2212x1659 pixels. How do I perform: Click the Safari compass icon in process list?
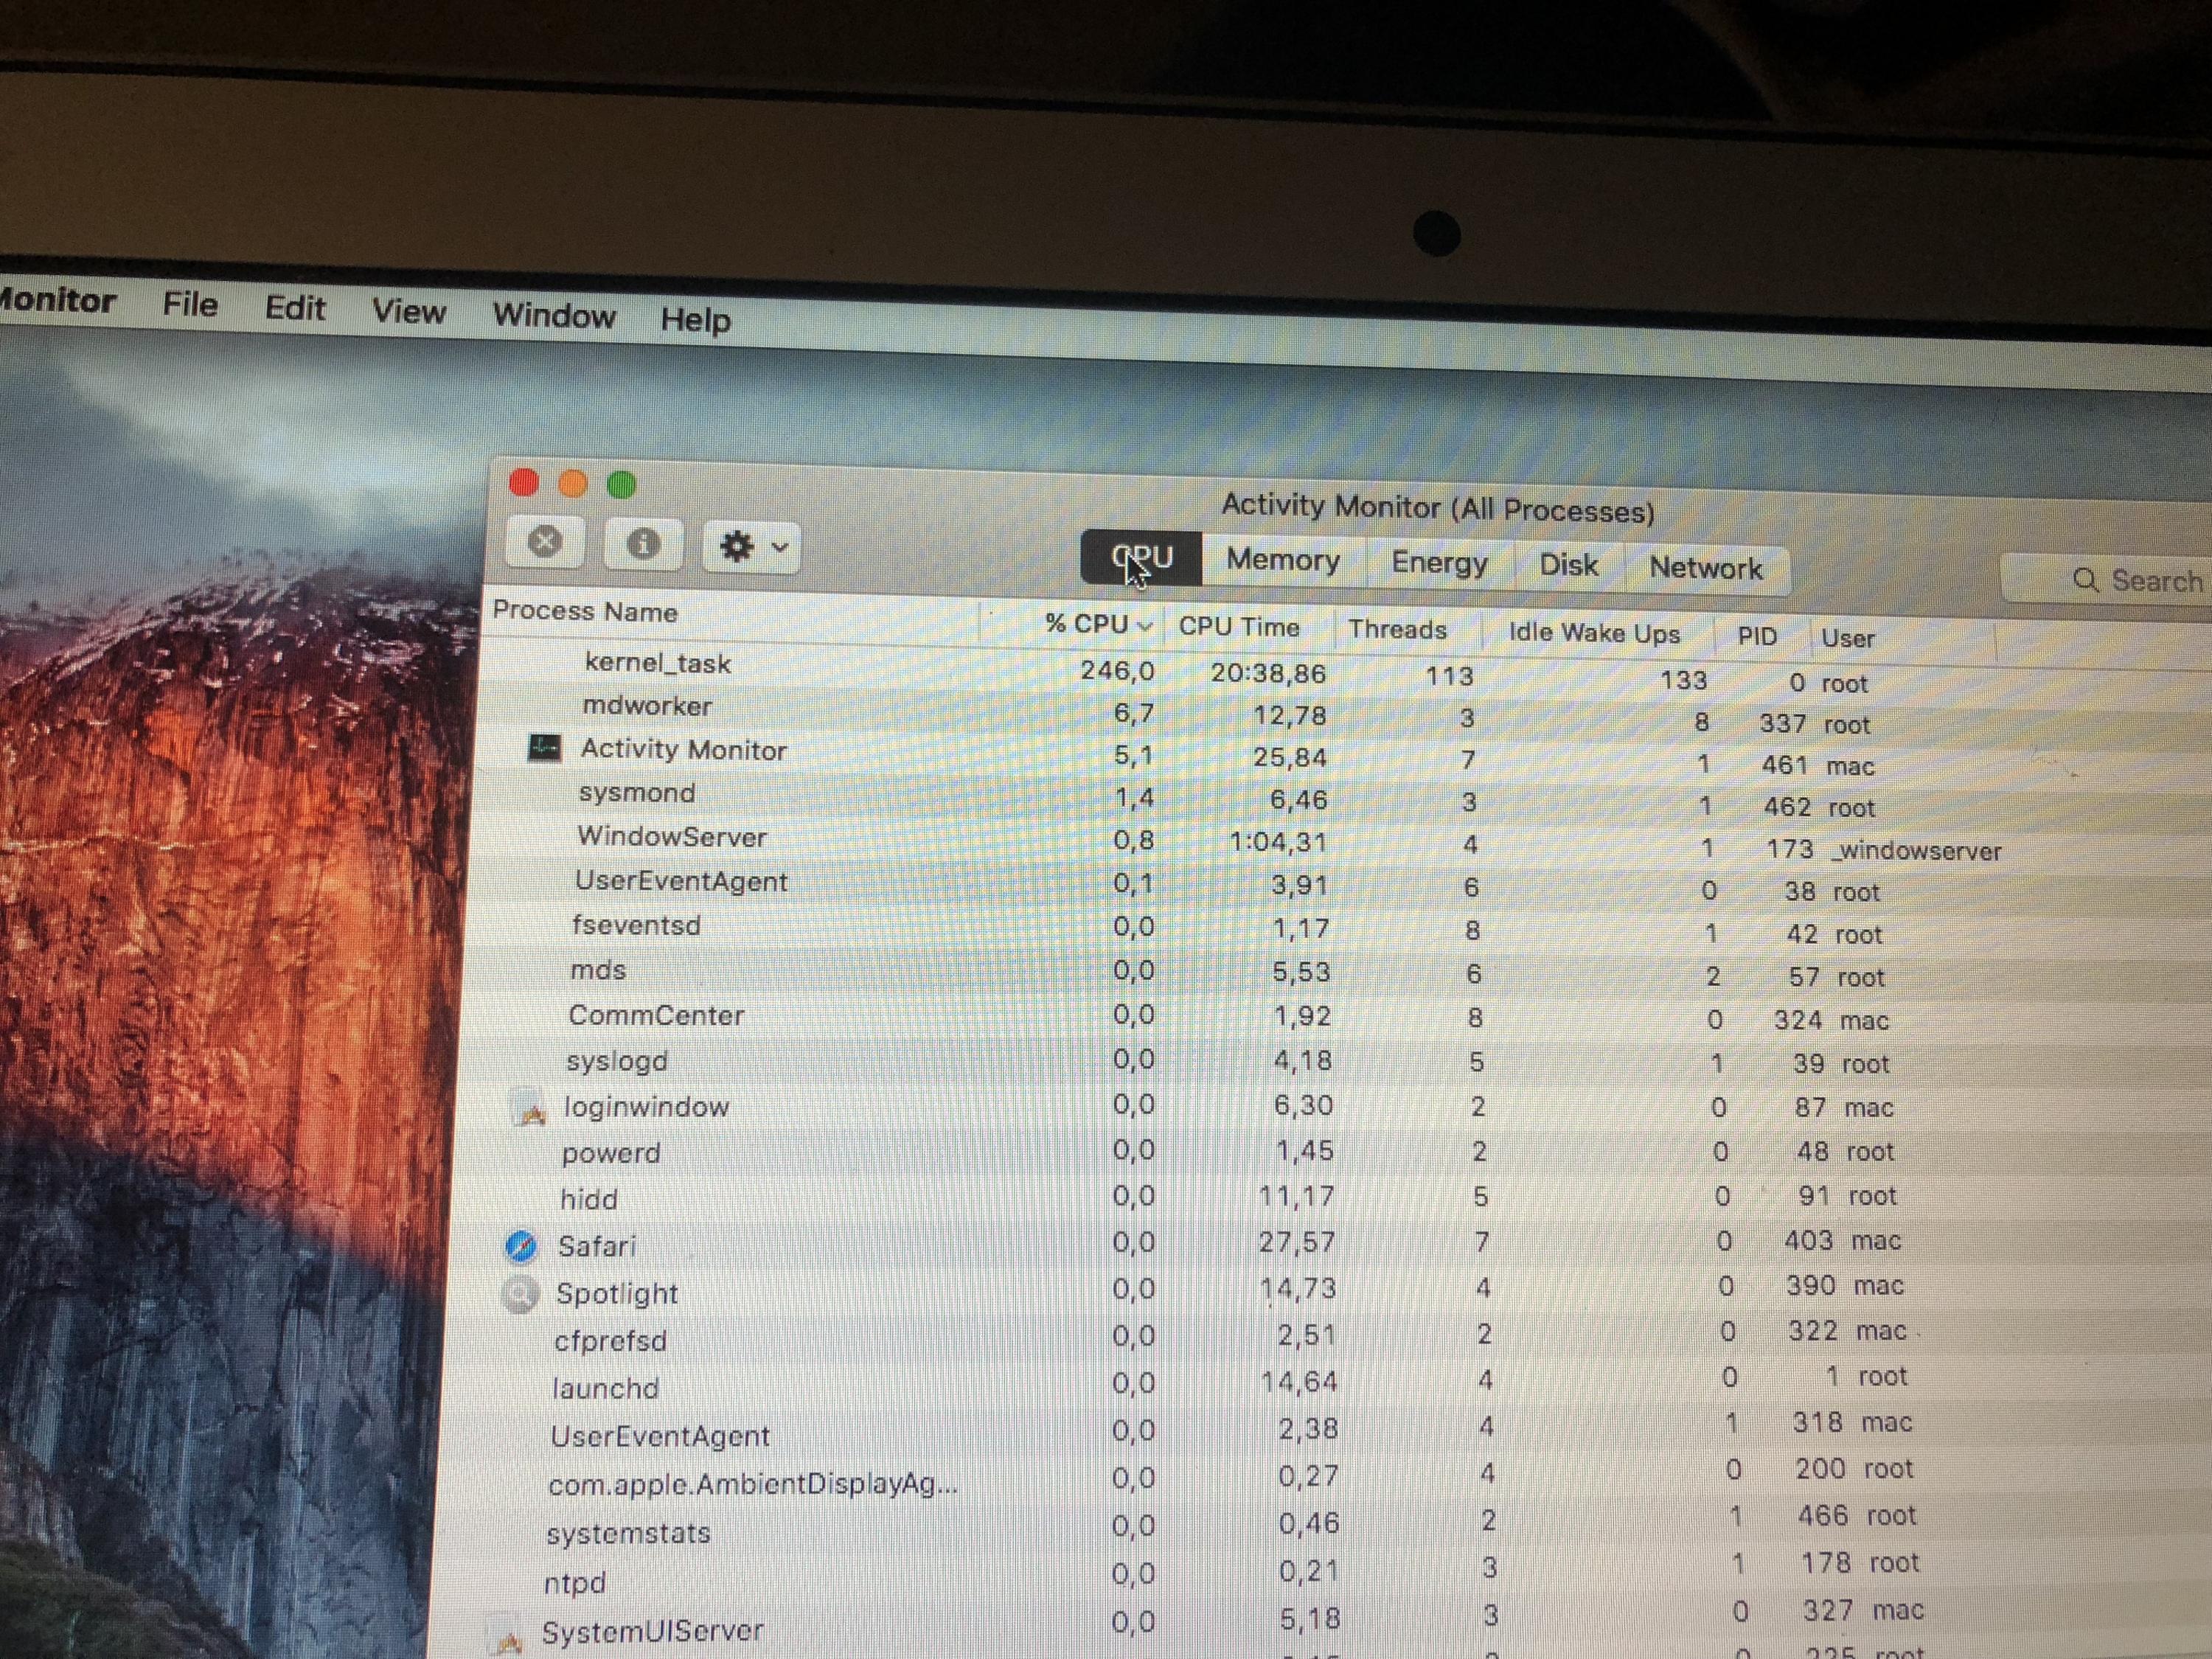click(522, 1246)
